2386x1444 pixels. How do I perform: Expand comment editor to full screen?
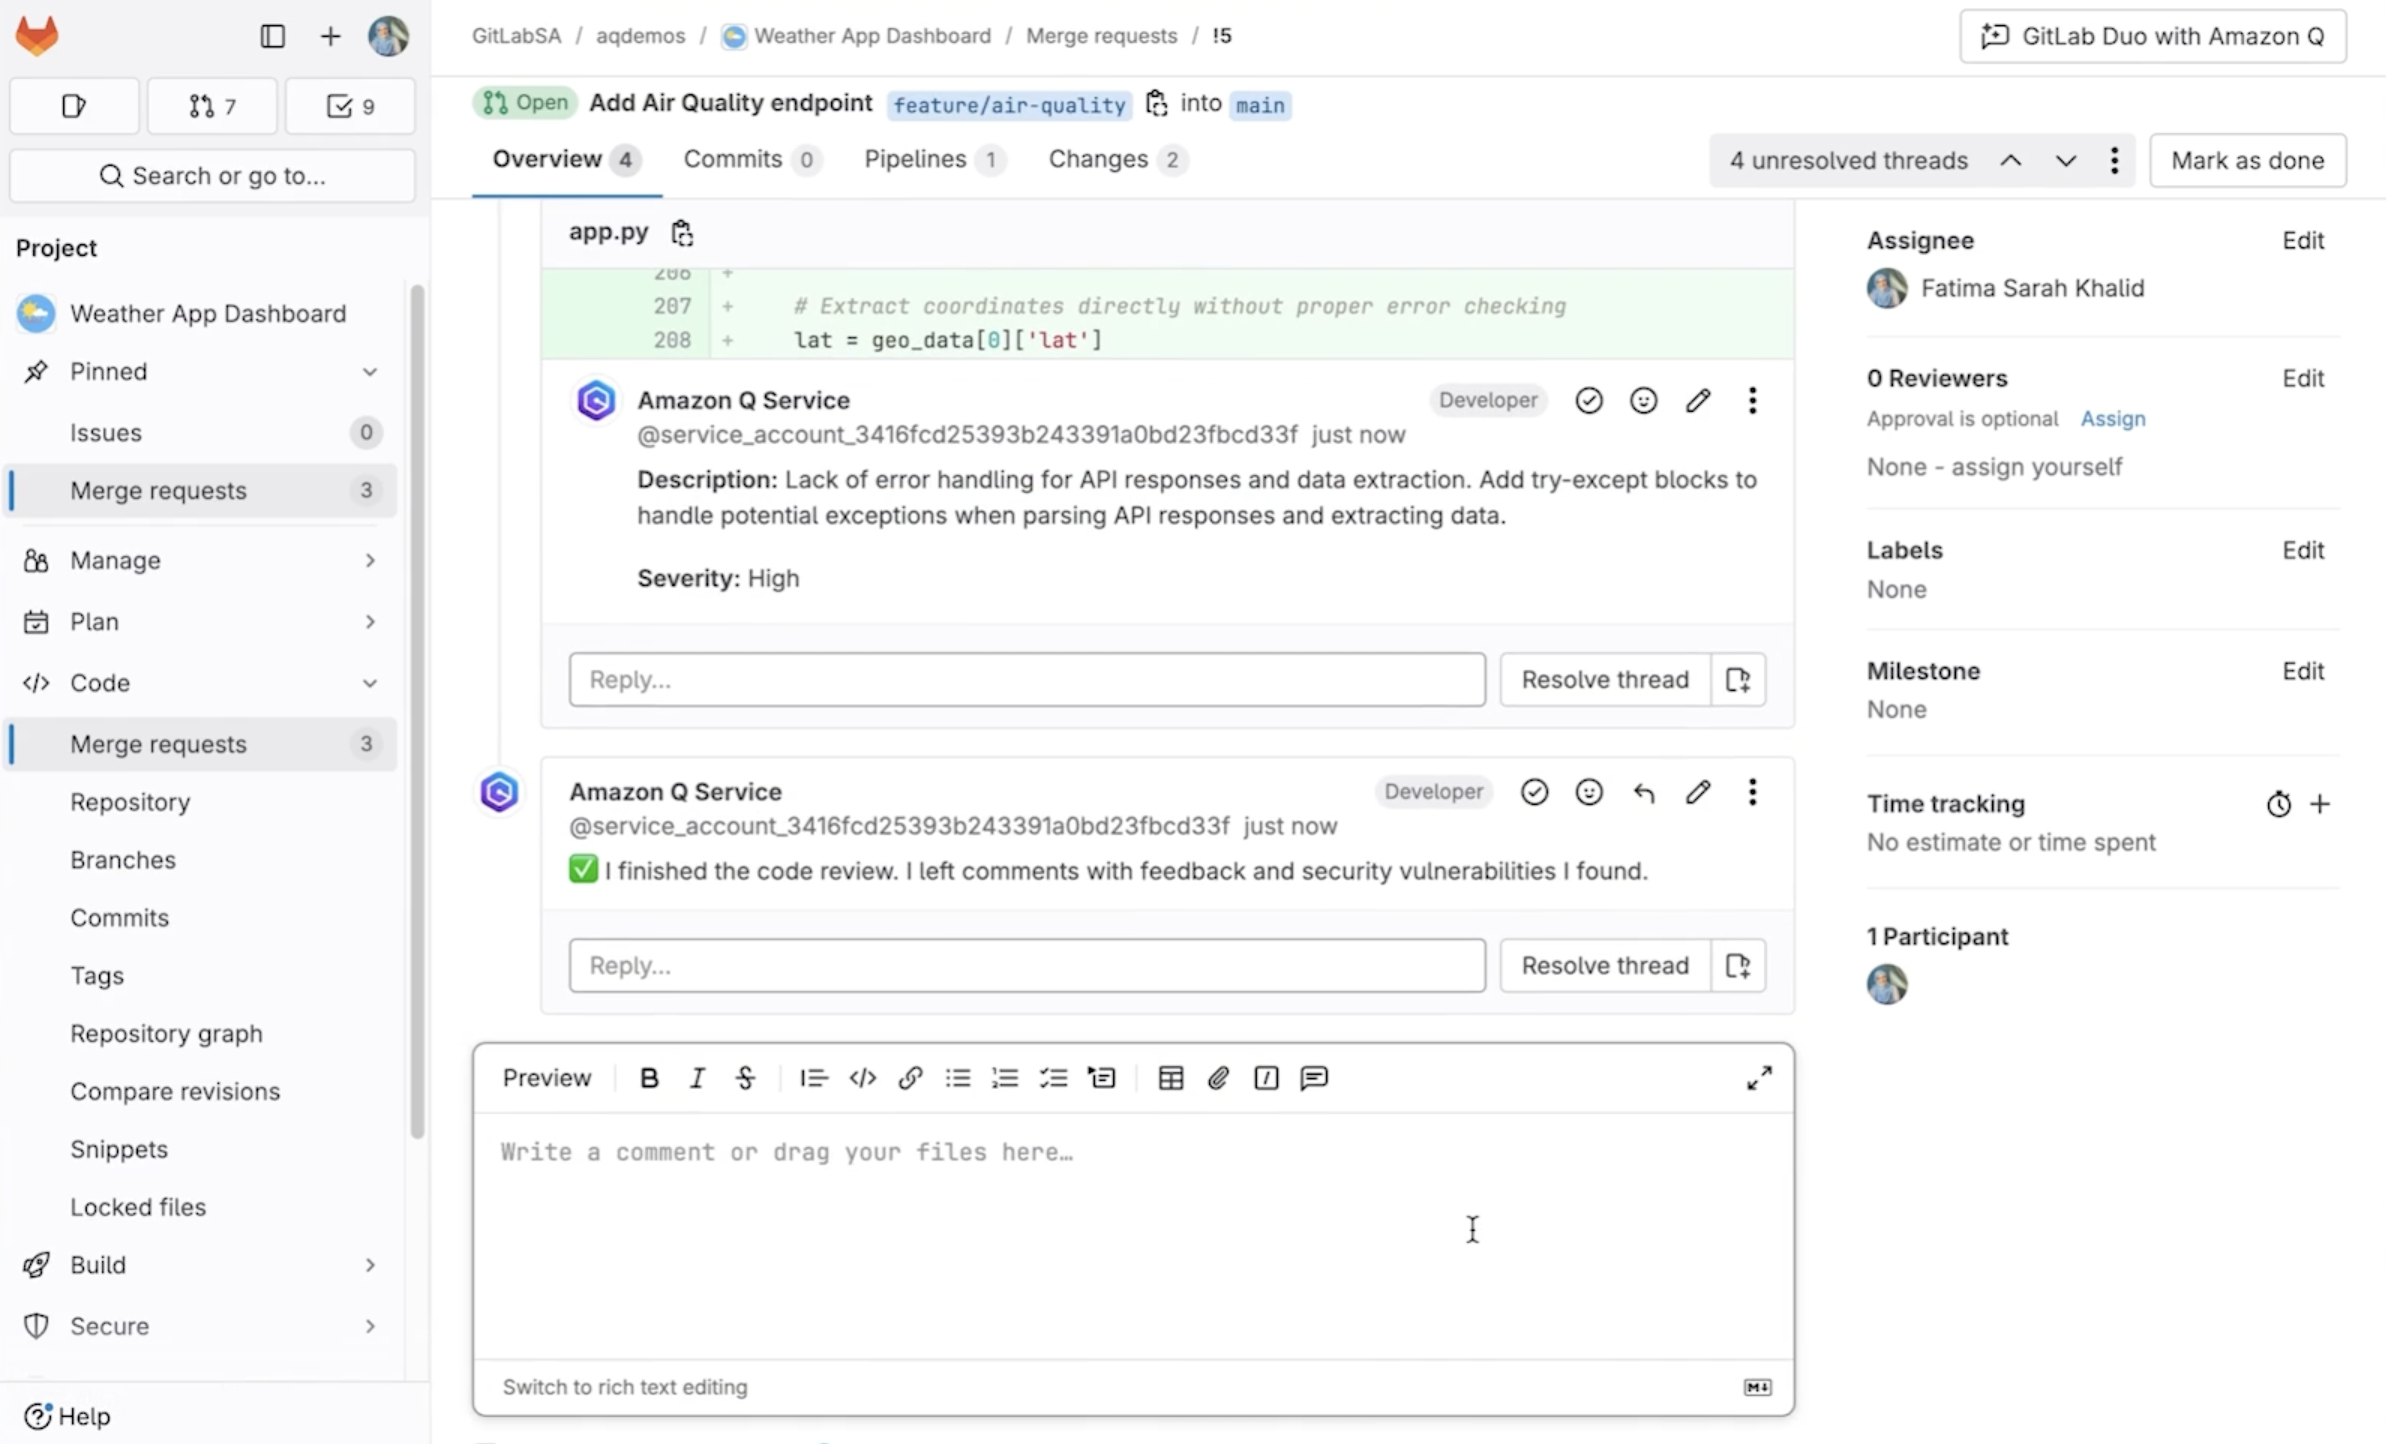(x=1759, y=1078)
